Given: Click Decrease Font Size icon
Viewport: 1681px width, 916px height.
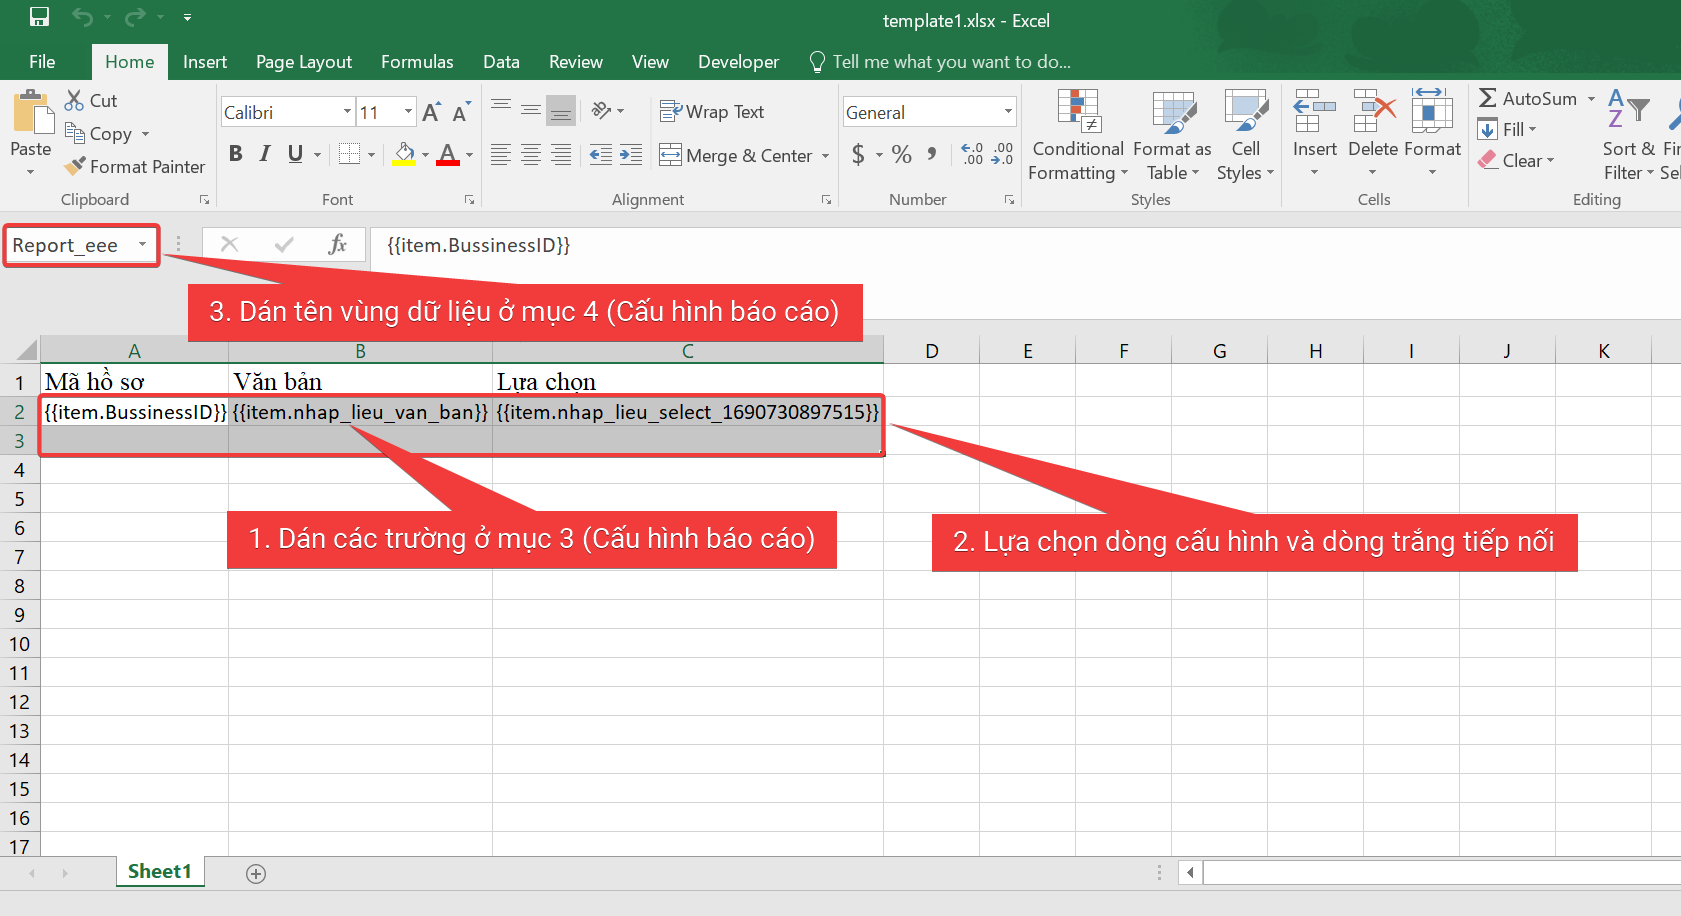Looking at the screenshot, I should [x=461, y=112].
